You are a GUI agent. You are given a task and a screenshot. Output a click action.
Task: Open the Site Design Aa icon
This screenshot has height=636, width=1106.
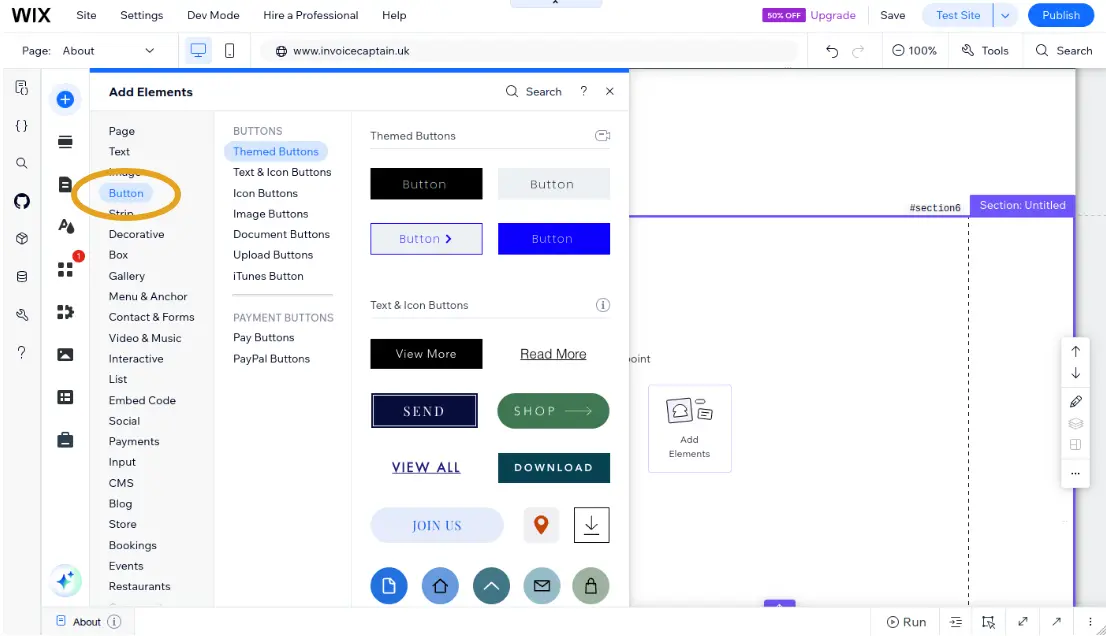click(x=66, y=226)
